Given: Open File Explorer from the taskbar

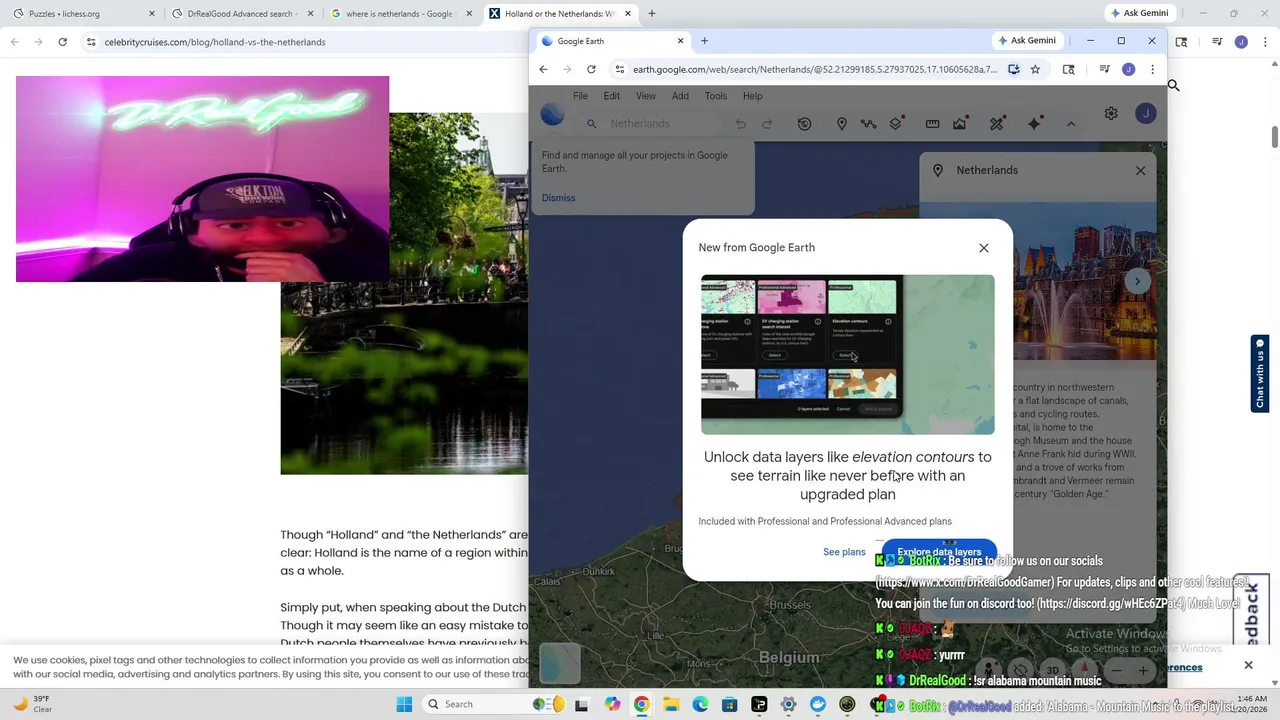Looking at the screenshot, I should click(x=671, y=704).
